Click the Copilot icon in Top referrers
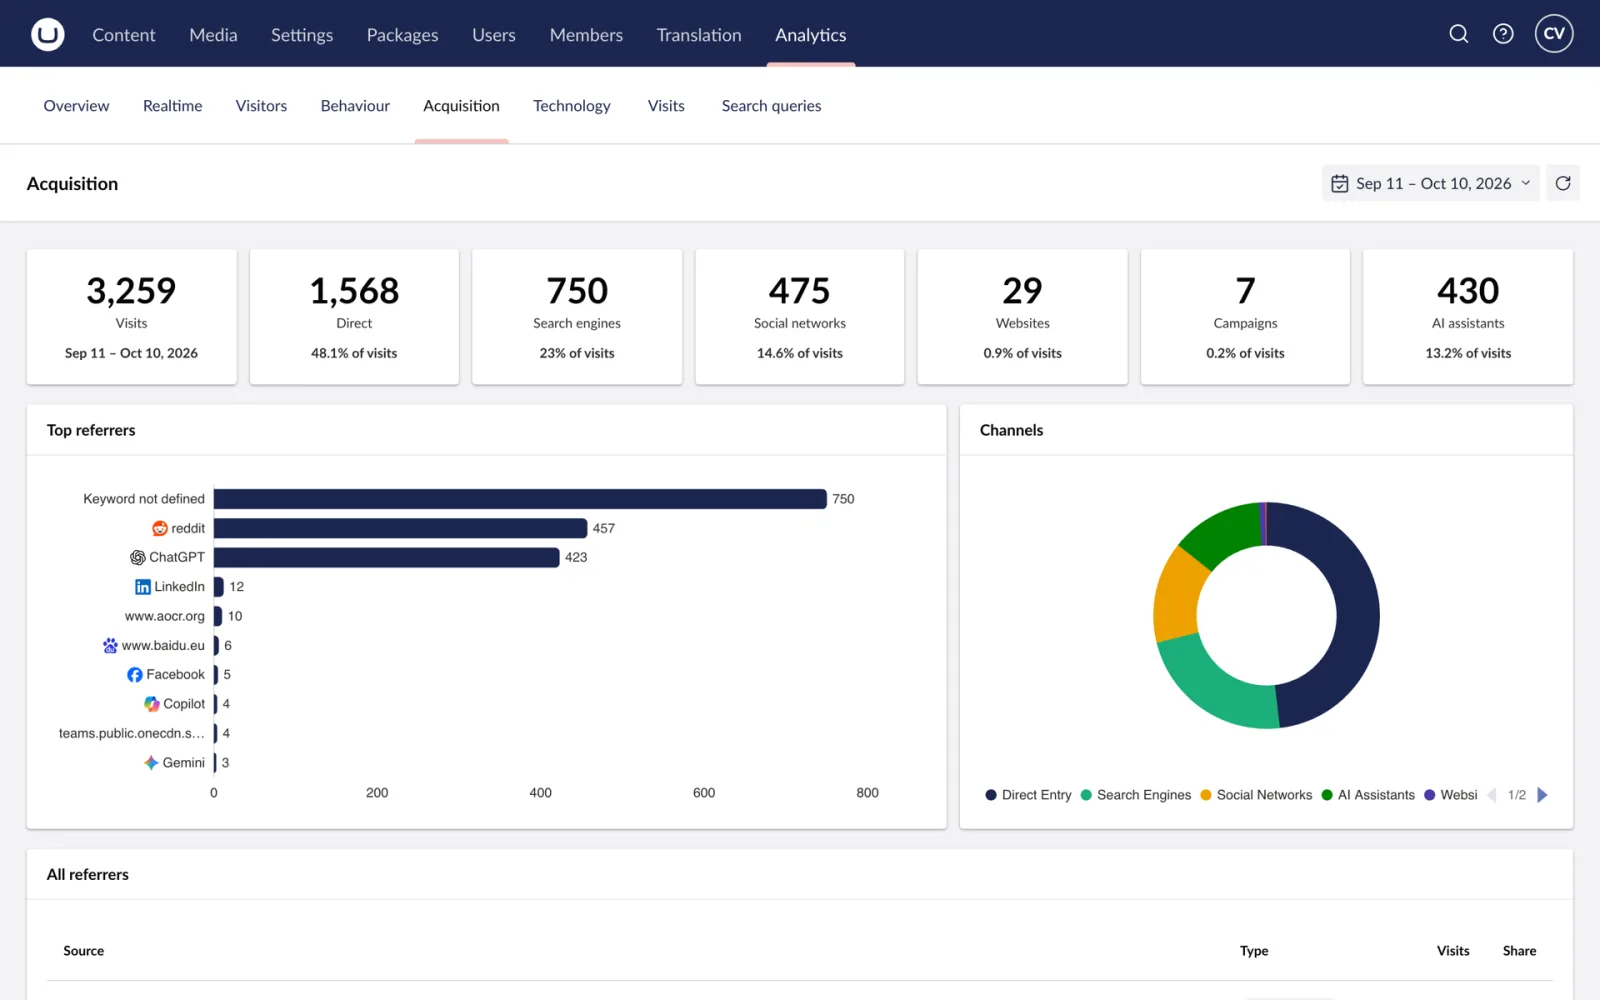This screenshot has width=1600, height=1000. click(152, 704)
